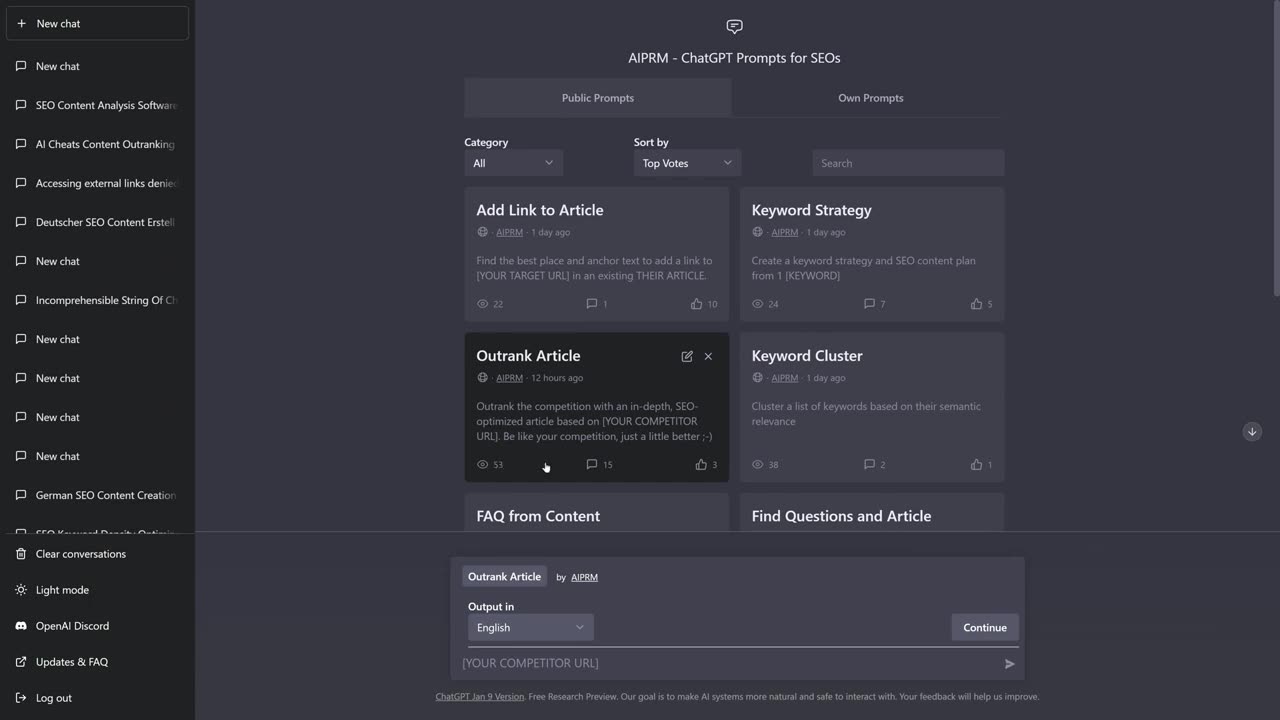Select the Find Questions and Article card
The height and width of the screenshot is (720, 1280).
tap(872, 513)
